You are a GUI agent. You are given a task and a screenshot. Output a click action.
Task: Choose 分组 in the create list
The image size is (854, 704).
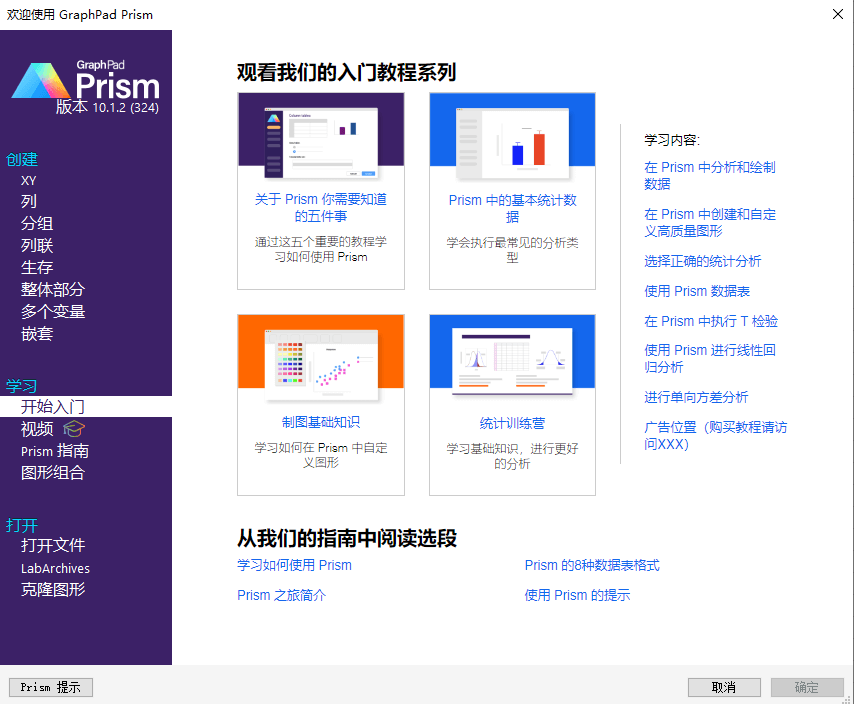tap(37, 223)
